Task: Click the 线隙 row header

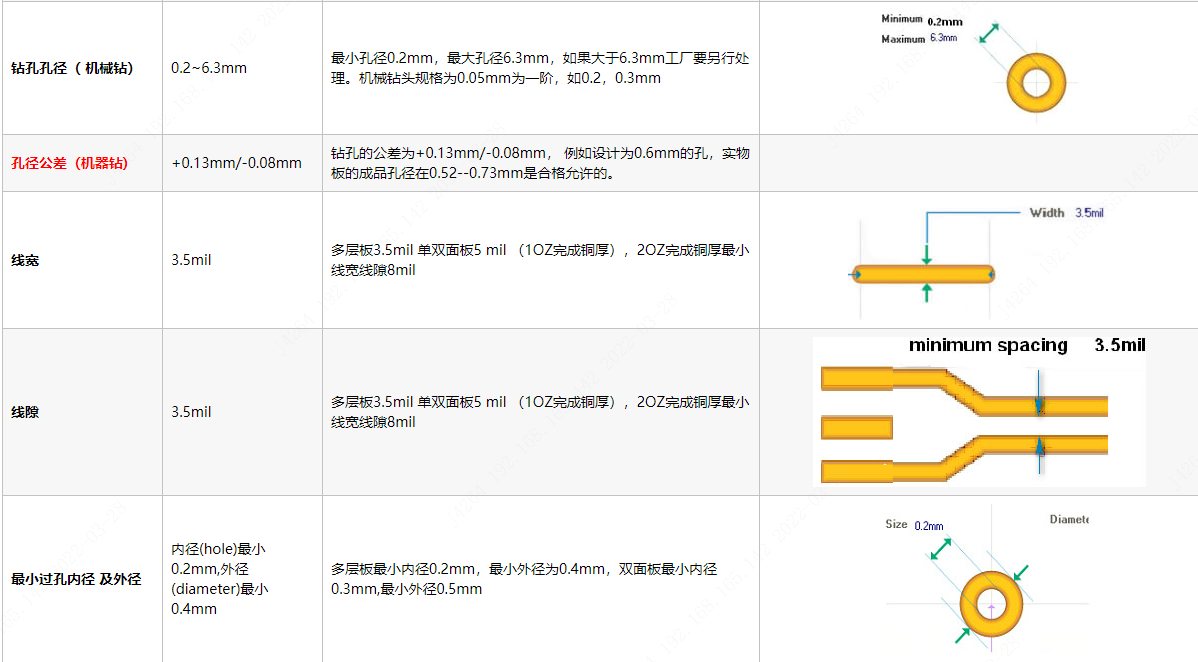Action: (x=25, y=412)
